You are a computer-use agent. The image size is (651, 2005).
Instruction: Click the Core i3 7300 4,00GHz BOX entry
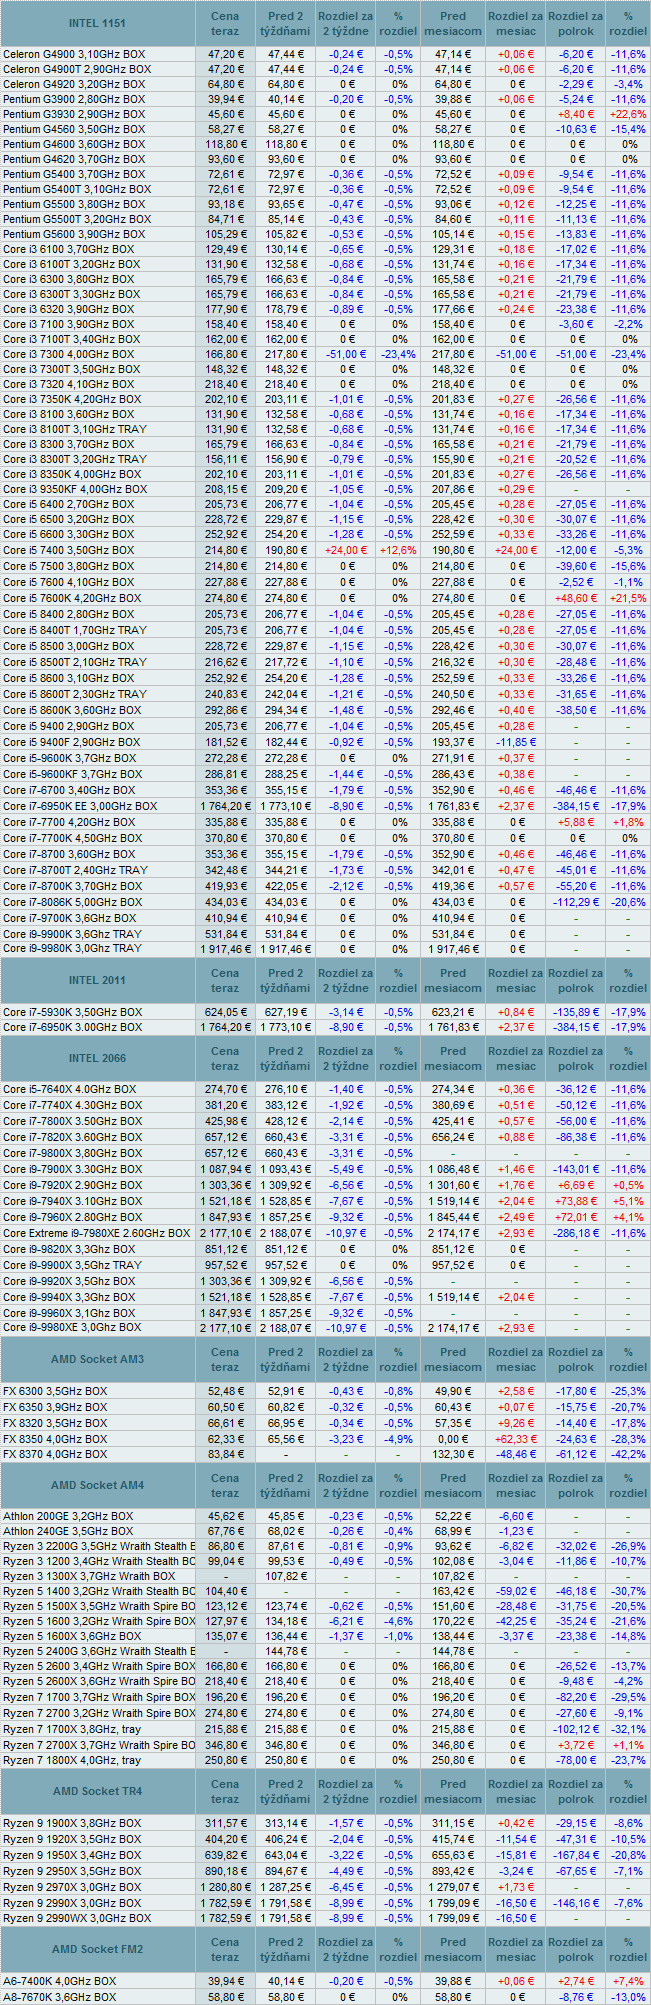68,354
